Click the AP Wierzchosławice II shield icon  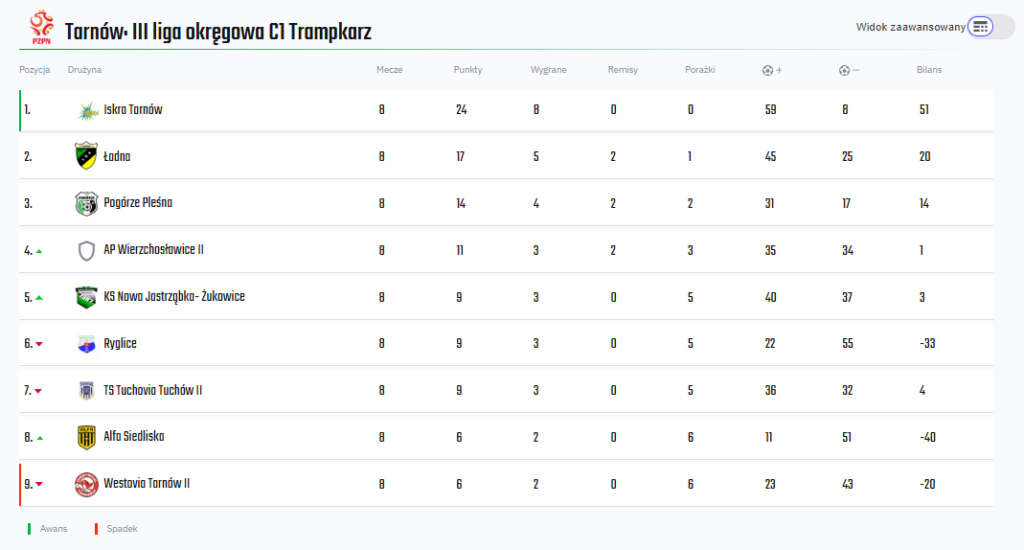(86, 250)
